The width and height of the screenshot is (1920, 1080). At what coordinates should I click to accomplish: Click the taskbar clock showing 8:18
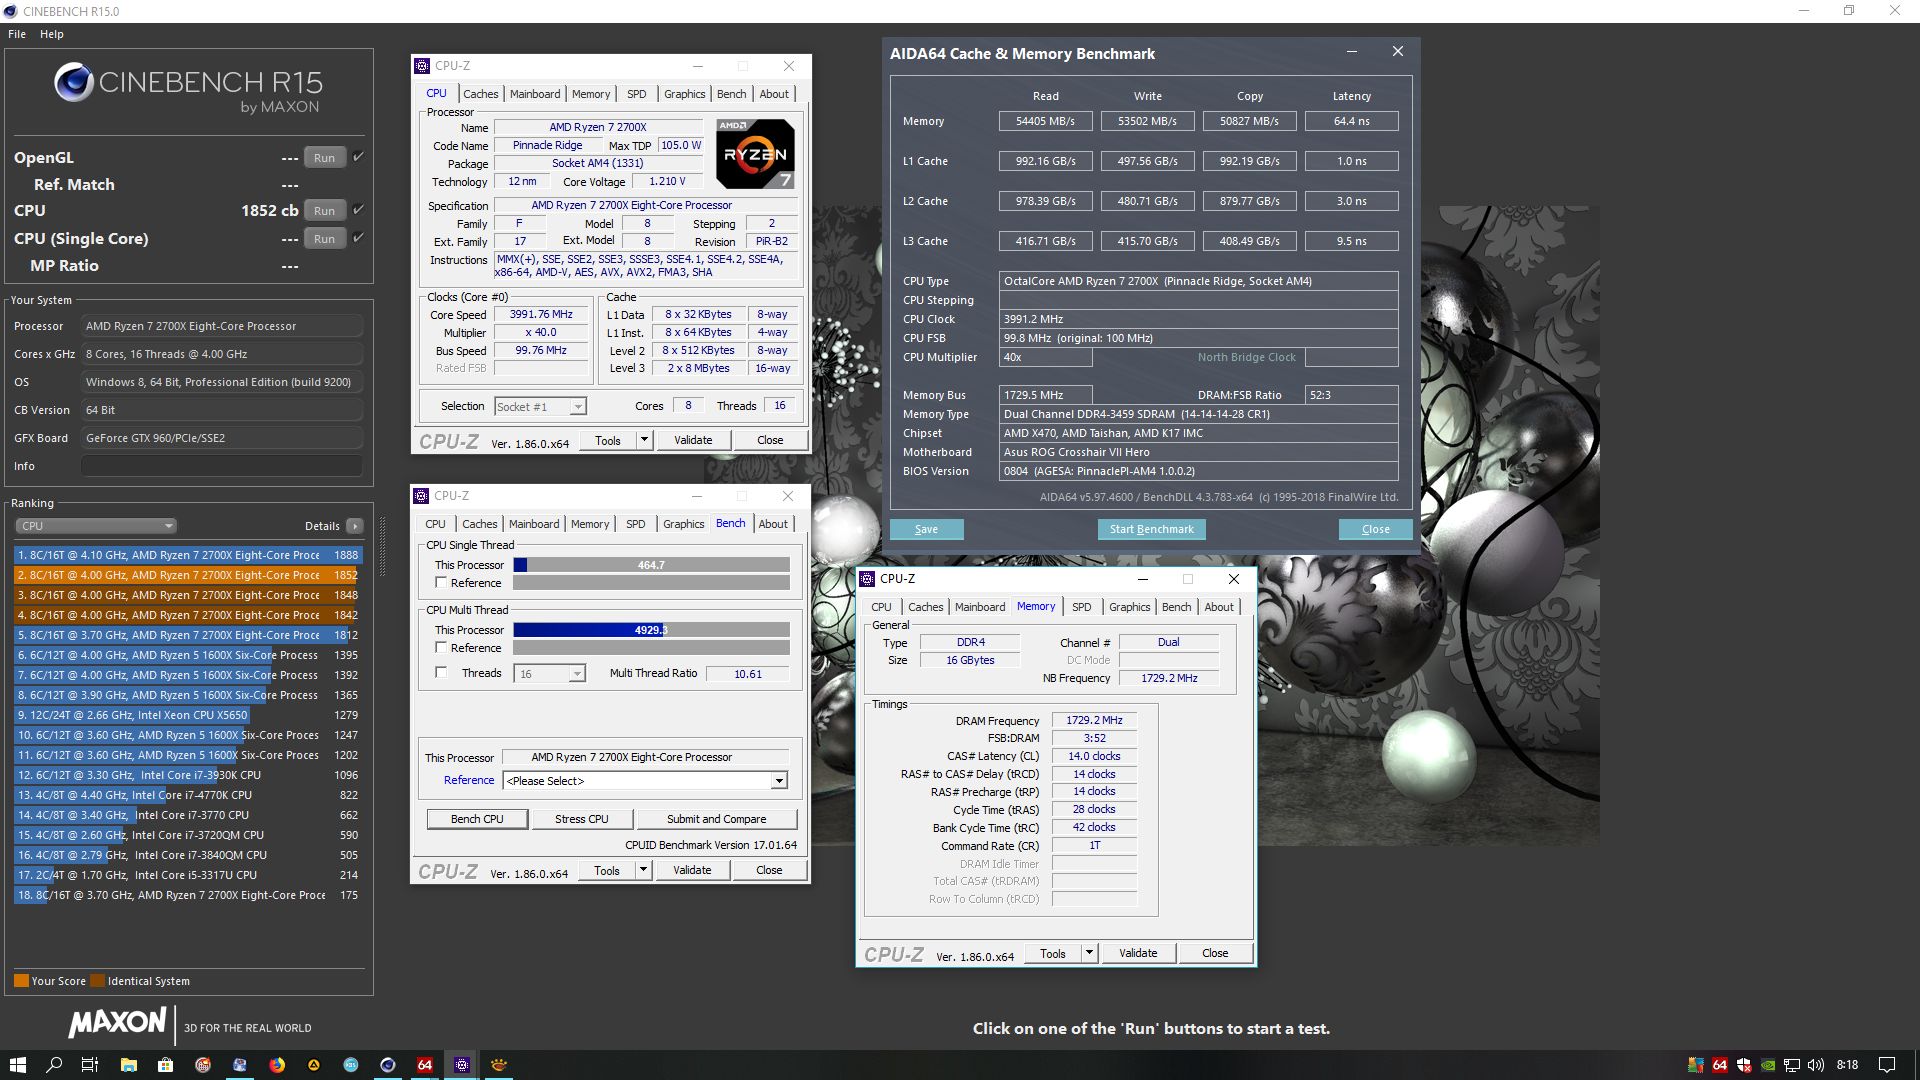coord(1848,1065)
